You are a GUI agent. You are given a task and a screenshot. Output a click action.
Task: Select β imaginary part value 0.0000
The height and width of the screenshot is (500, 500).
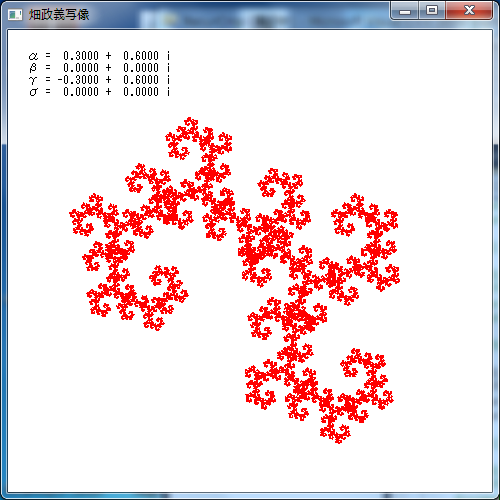[141, 68]
